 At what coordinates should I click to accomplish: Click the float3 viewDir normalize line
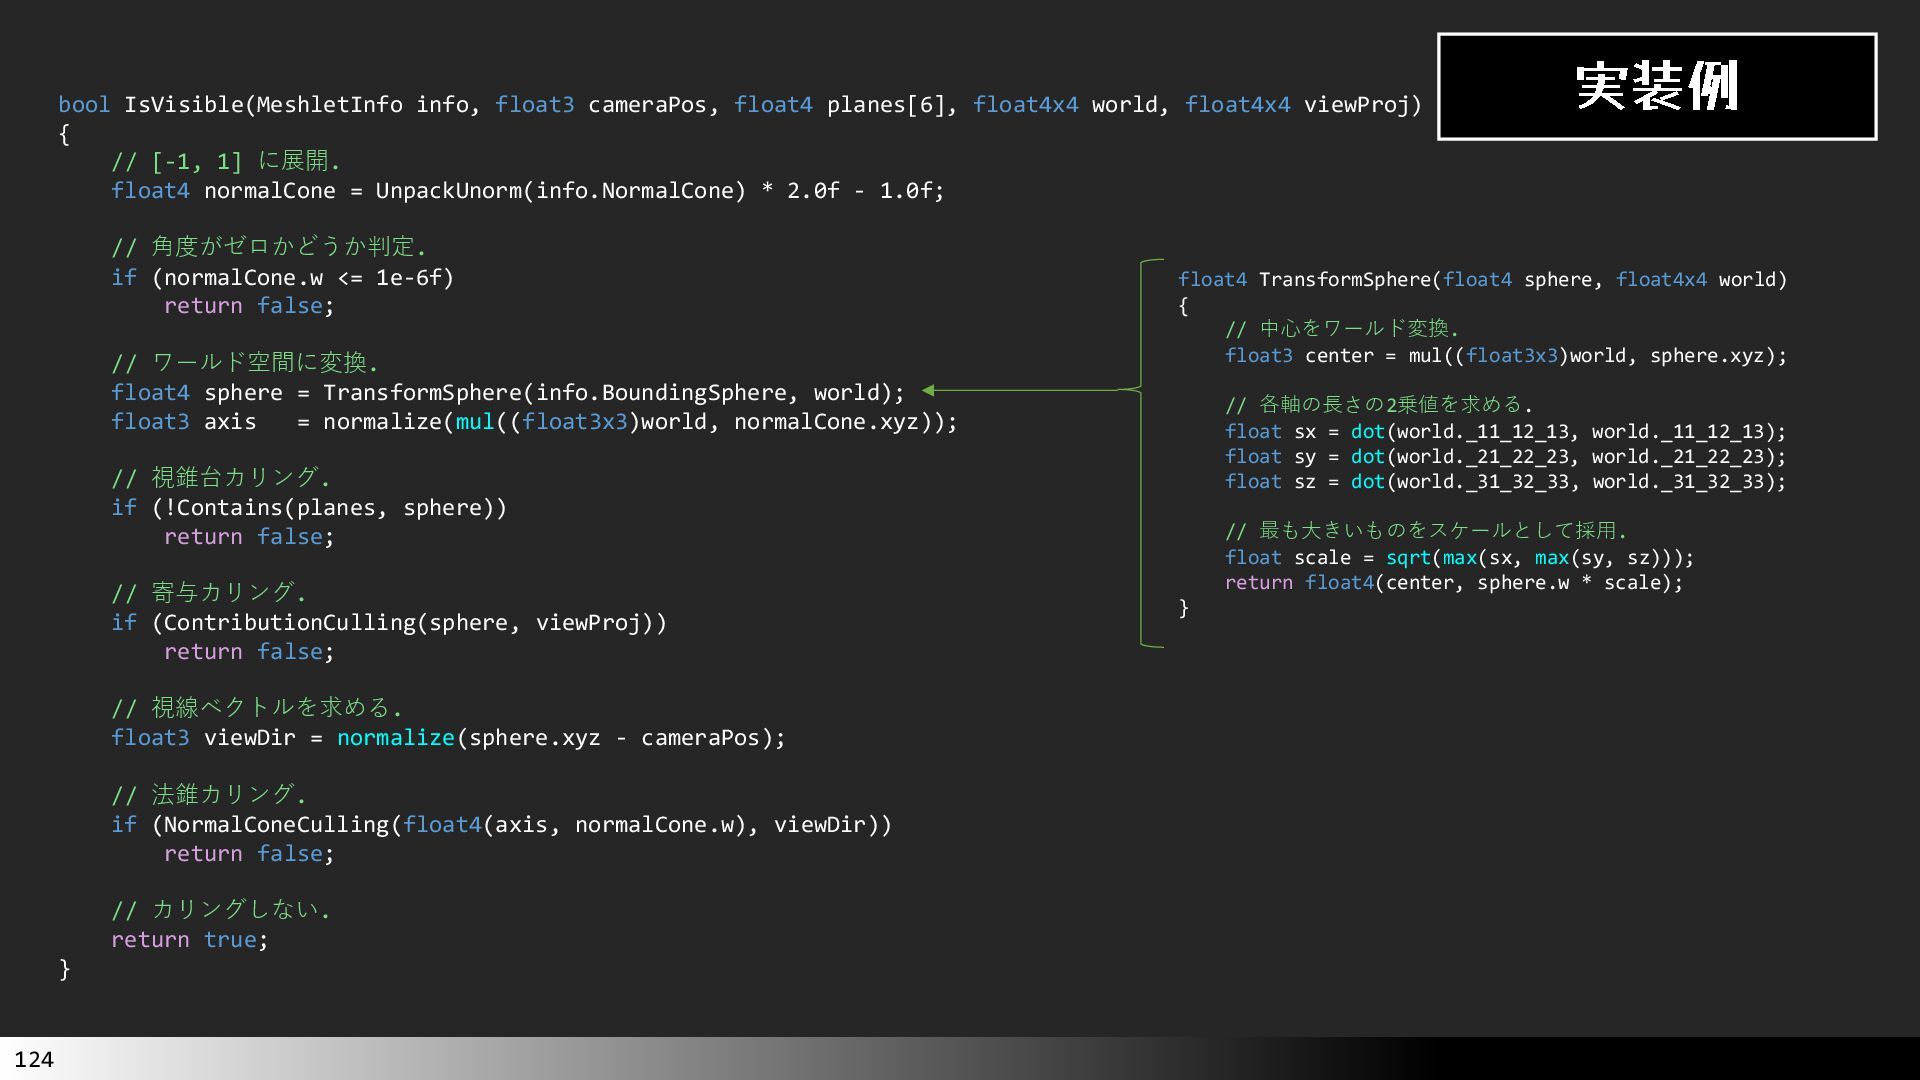(x=448, y=738)
